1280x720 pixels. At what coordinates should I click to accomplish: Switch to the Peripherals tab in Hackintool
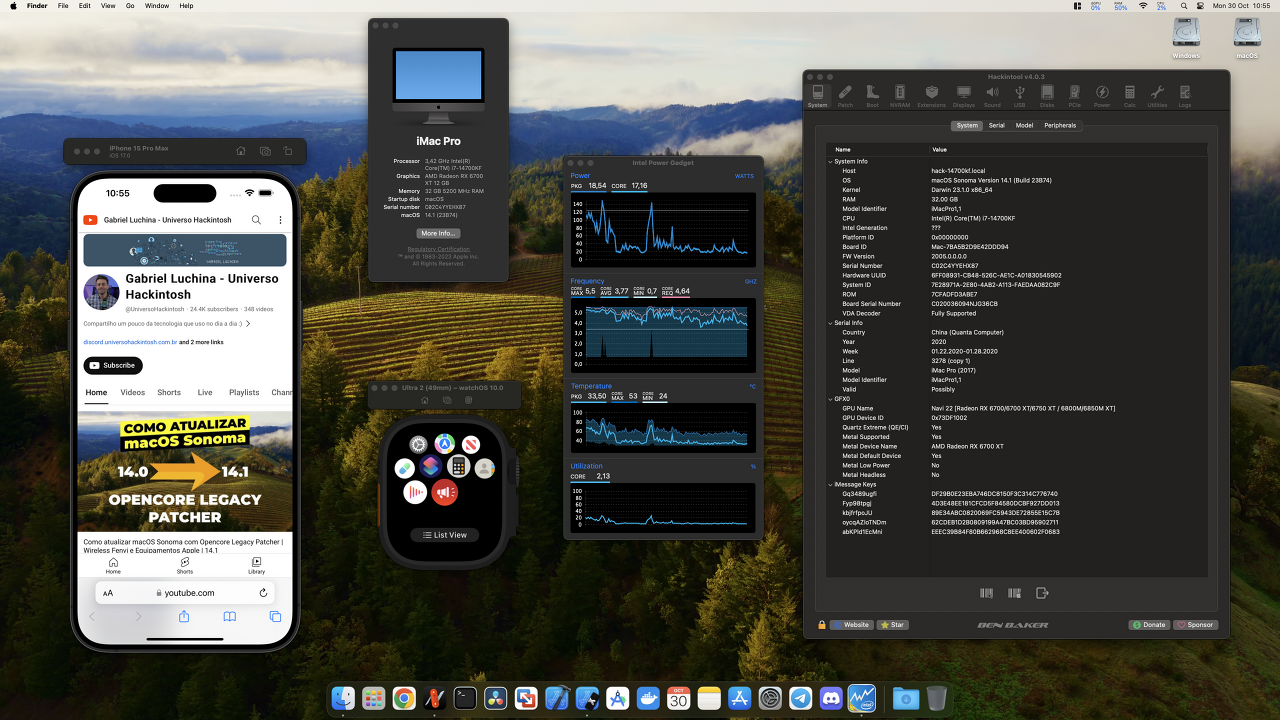[1060, 125]
